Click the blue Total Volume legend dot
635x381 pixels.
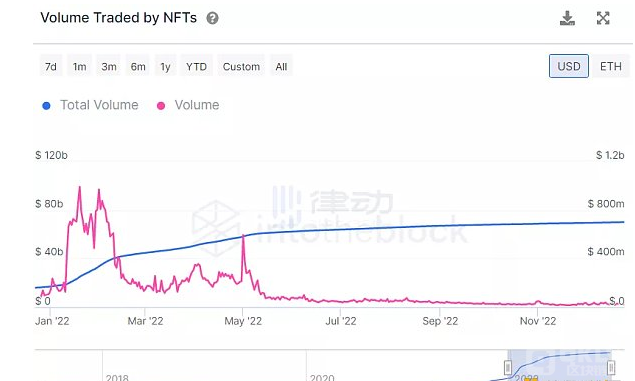coord(46,106)
